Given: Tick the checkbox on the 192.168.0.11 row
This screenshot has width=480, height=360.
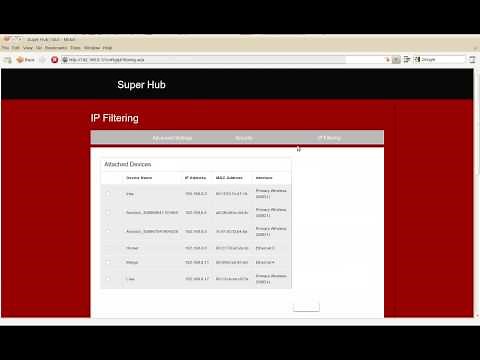Looking at the screenshot, I should [x=108, y=262].
